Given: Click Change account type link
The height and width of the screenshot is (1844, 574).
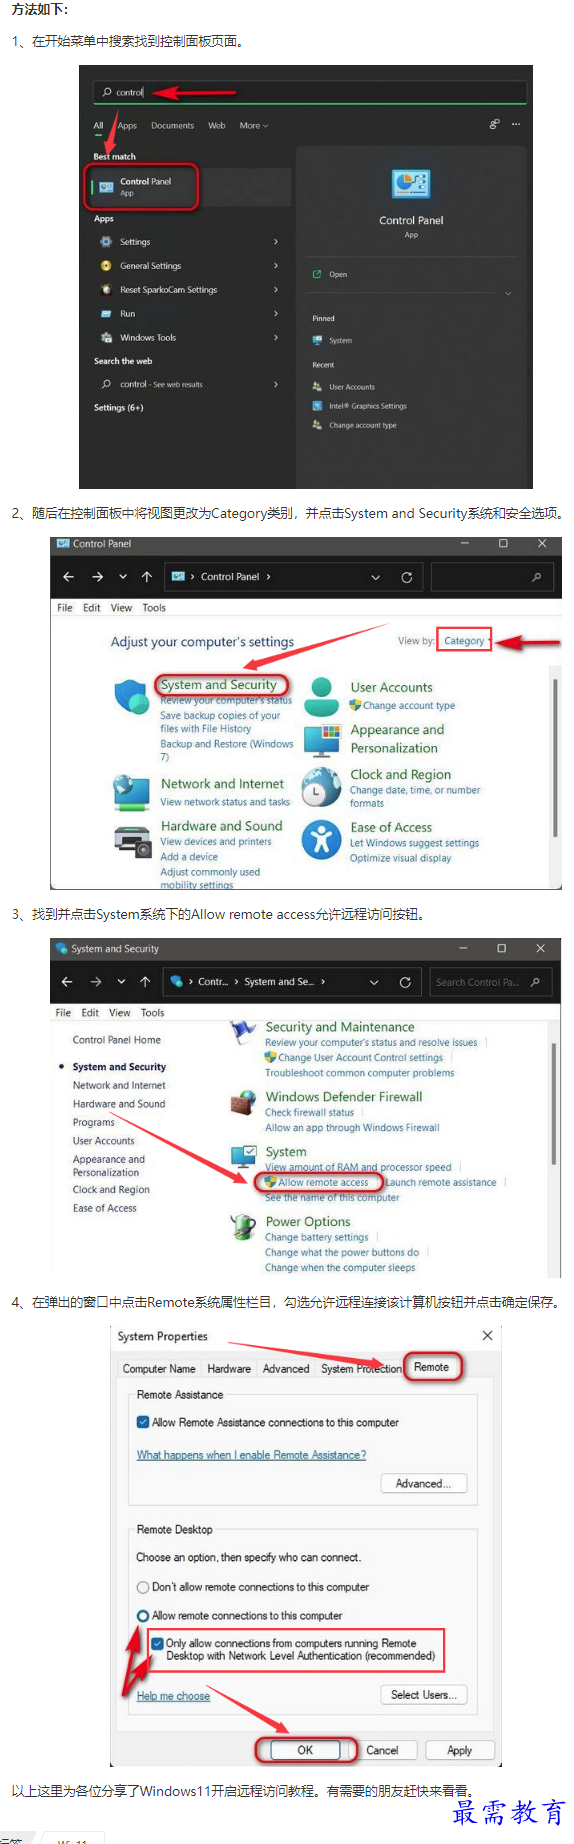Looking at the screenshot, I should pyautogui.click(x=409, y=706).
